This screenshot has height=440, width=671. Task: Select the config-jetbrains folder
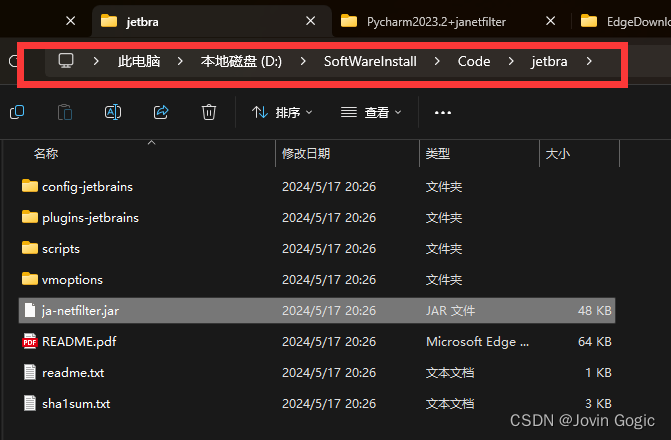[x=317, y=186]
